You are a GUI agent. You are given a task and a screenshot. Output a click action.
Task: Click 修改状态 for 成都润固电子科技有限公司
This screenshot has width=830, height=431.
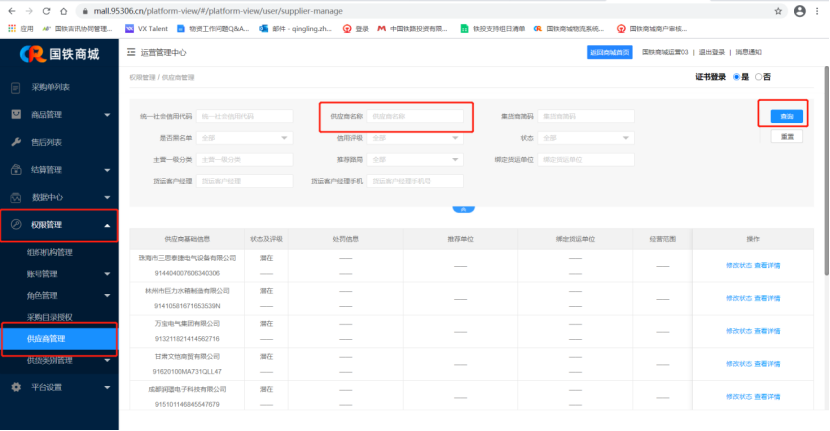pos(739,397)
